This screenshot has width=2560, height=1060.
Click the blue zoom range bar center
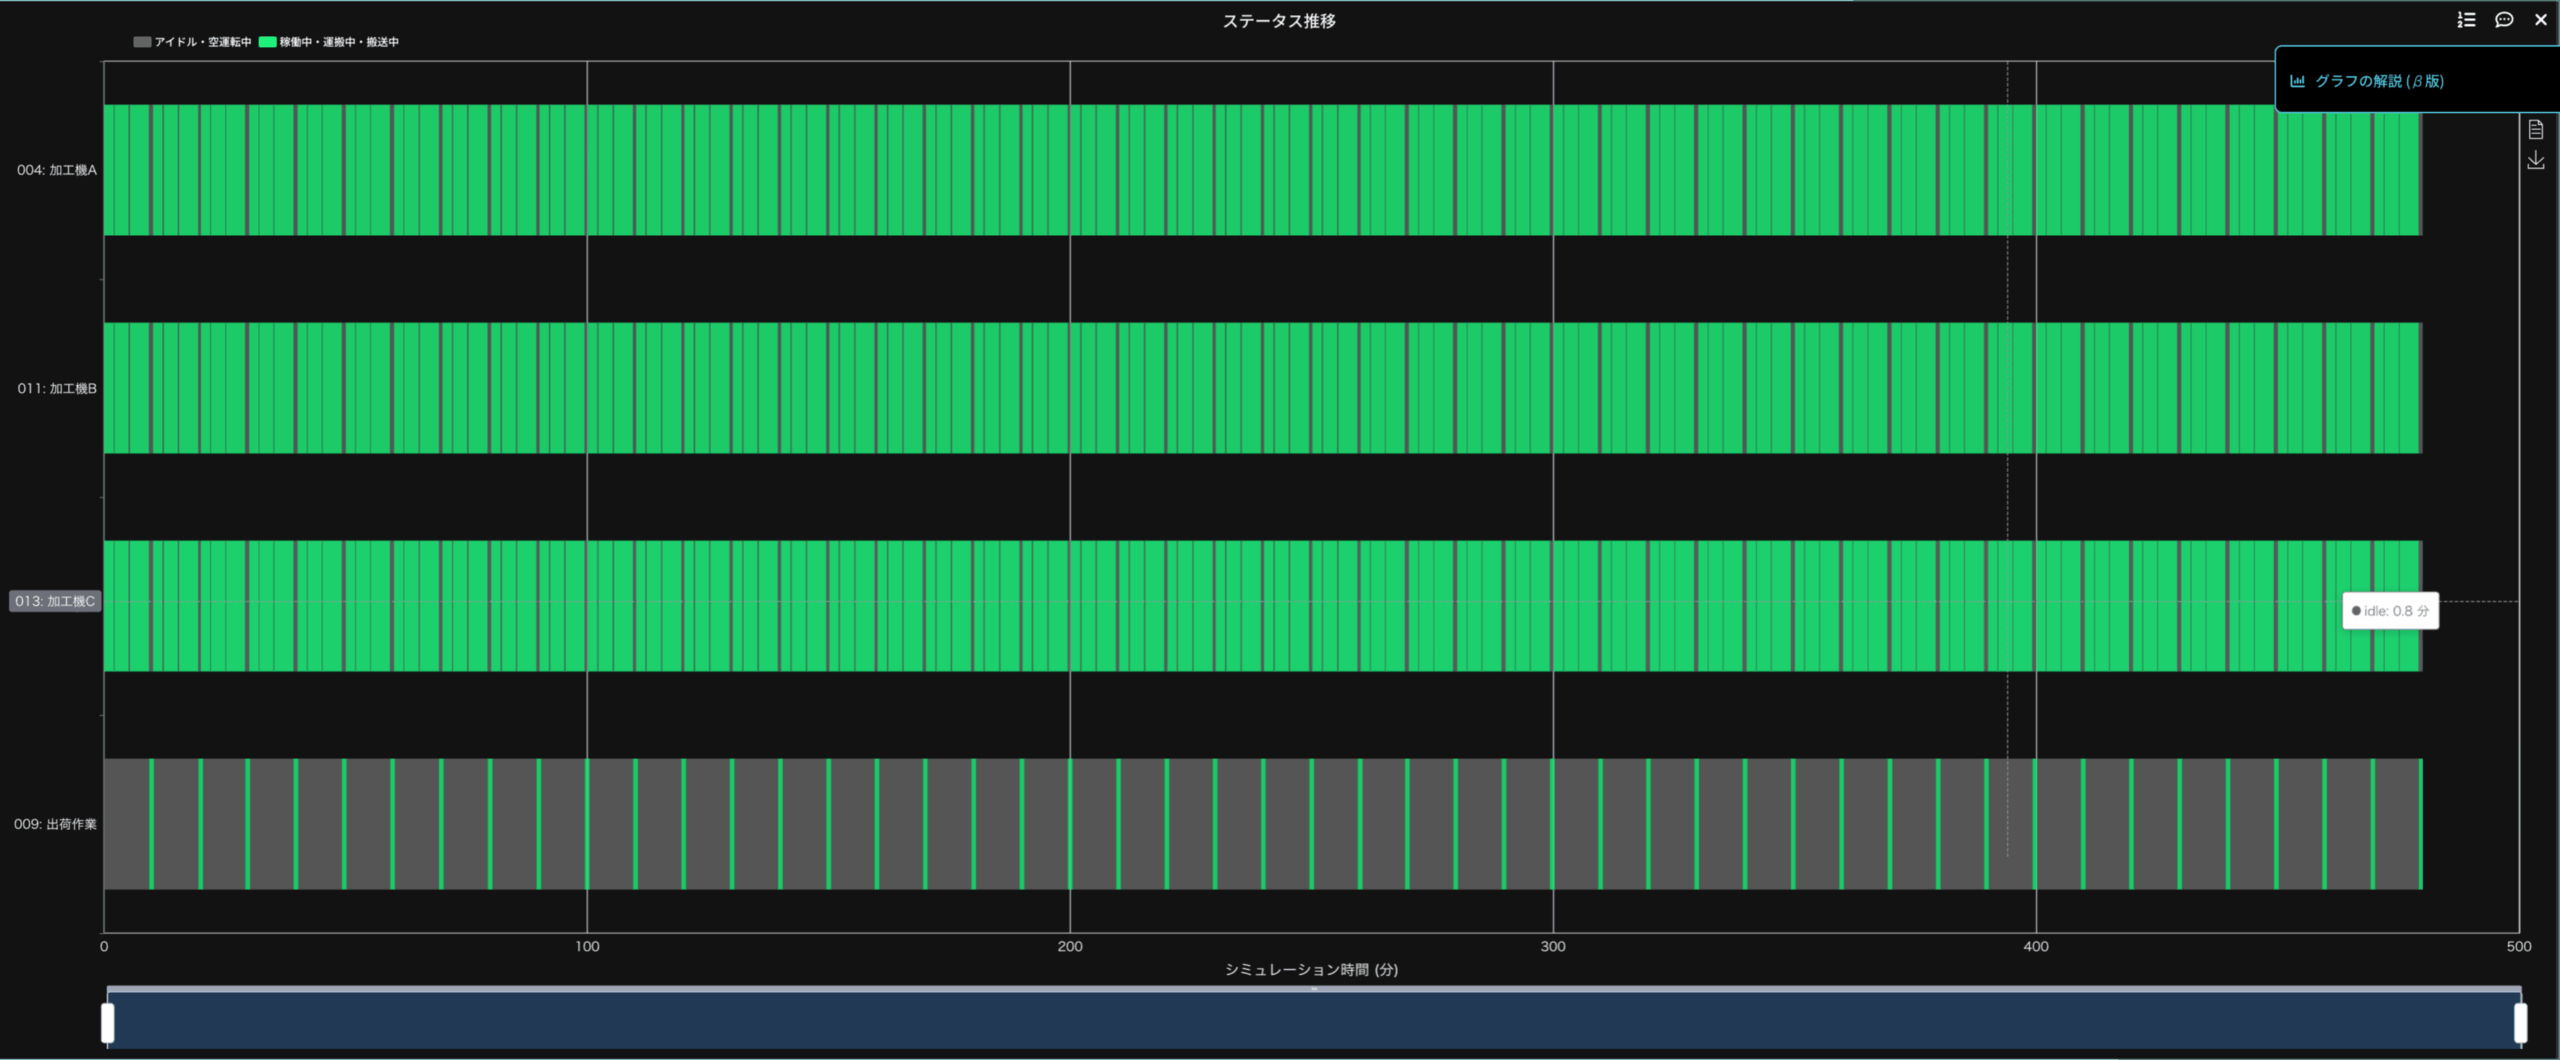pyautogui.click(x=1314, y=1022)
